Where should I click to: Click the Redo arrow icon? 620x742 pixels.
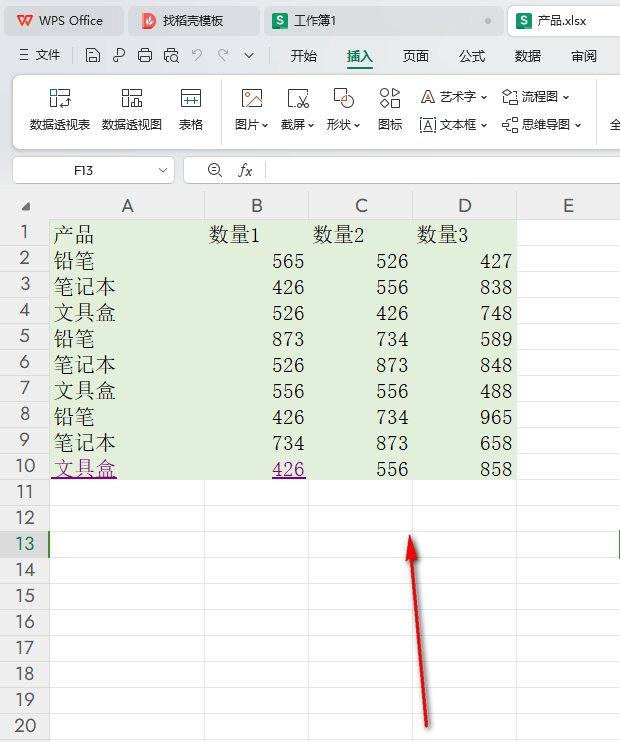(x=223, y=55)
